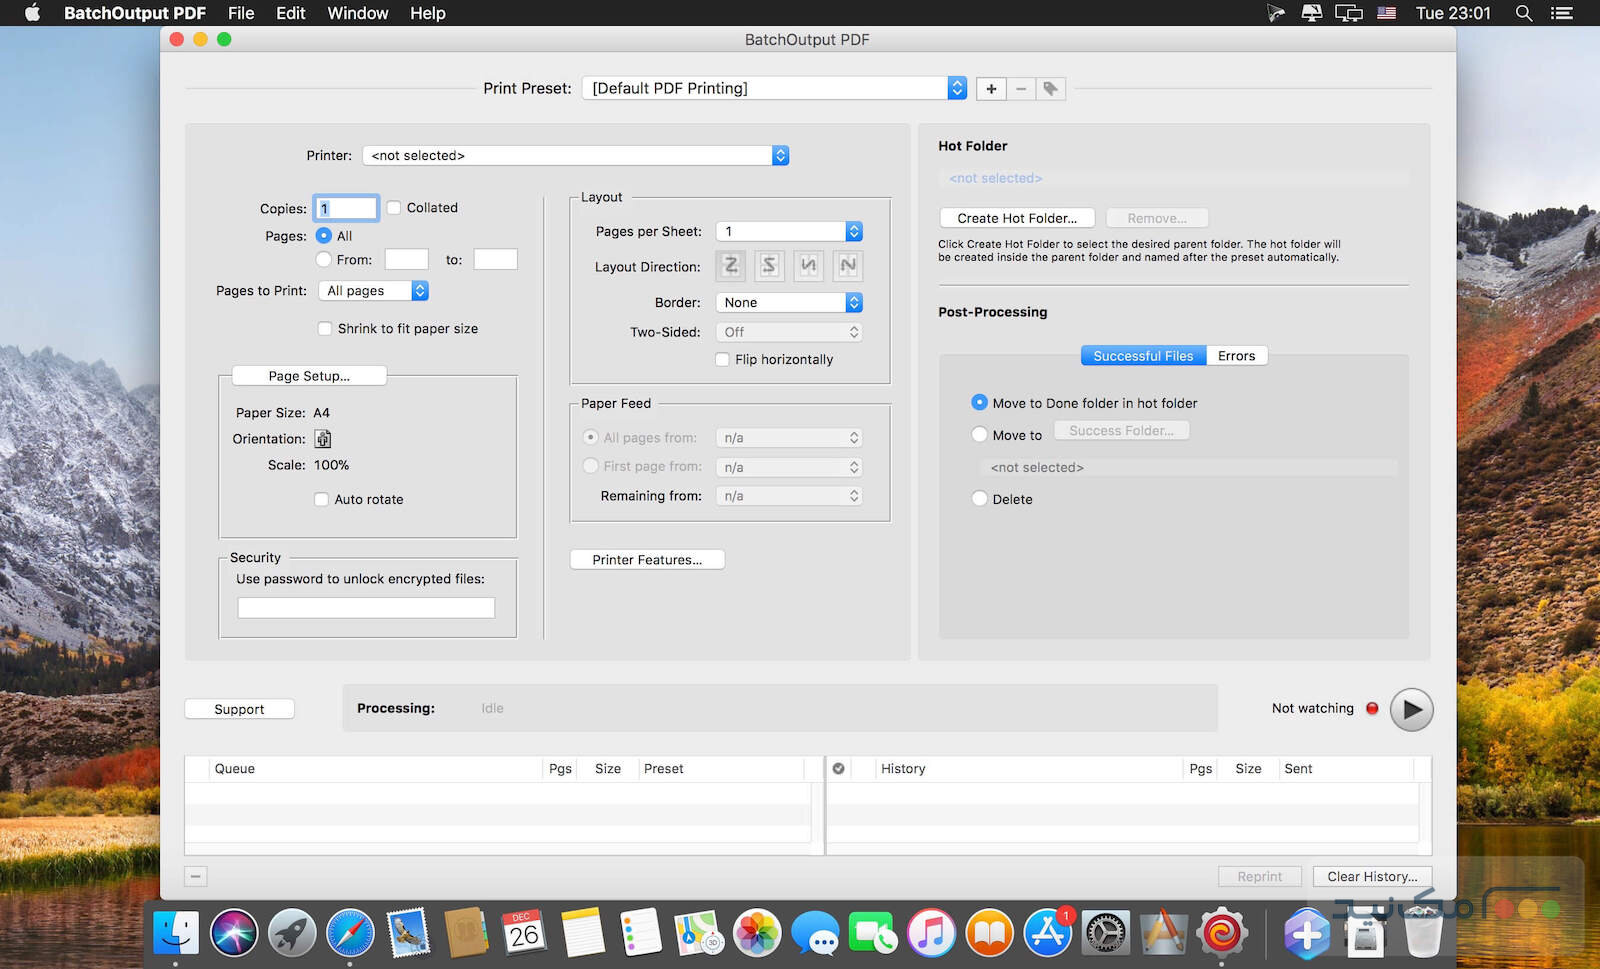Click the Create Hot Folder button

pyautogui.click(x=1015, y=217)
